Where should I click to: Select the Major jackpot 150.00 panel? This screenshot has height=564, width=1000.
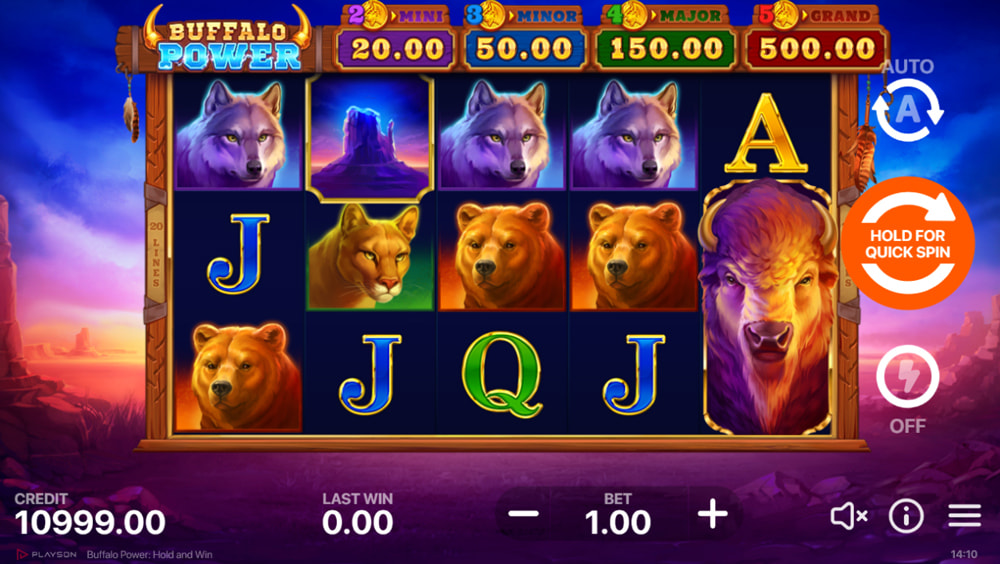(665, 38)
